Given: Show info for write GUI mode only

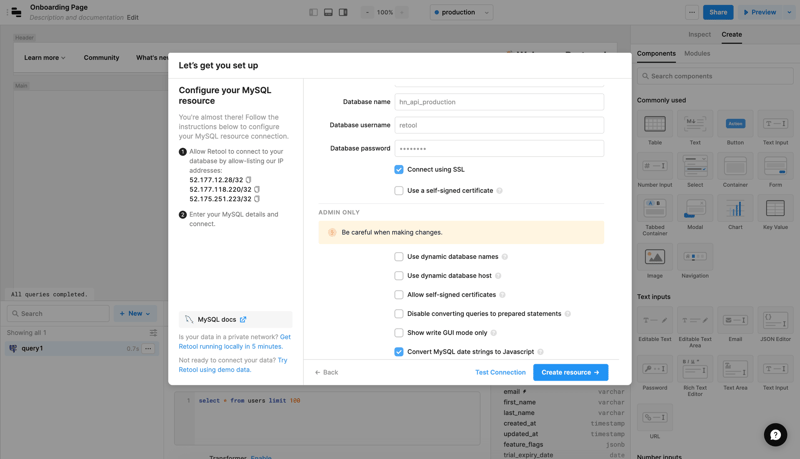Looking at the screenshot, I should click(x=493, y=333).
